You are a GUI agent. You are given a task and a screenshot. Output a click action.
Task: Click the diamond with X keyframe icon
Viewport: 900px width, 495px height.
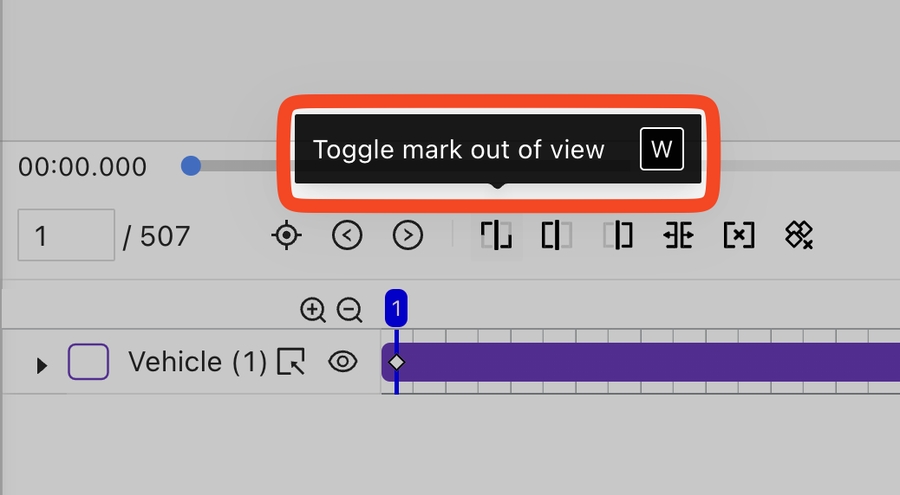pyautogui.click(x=798, y=236)
